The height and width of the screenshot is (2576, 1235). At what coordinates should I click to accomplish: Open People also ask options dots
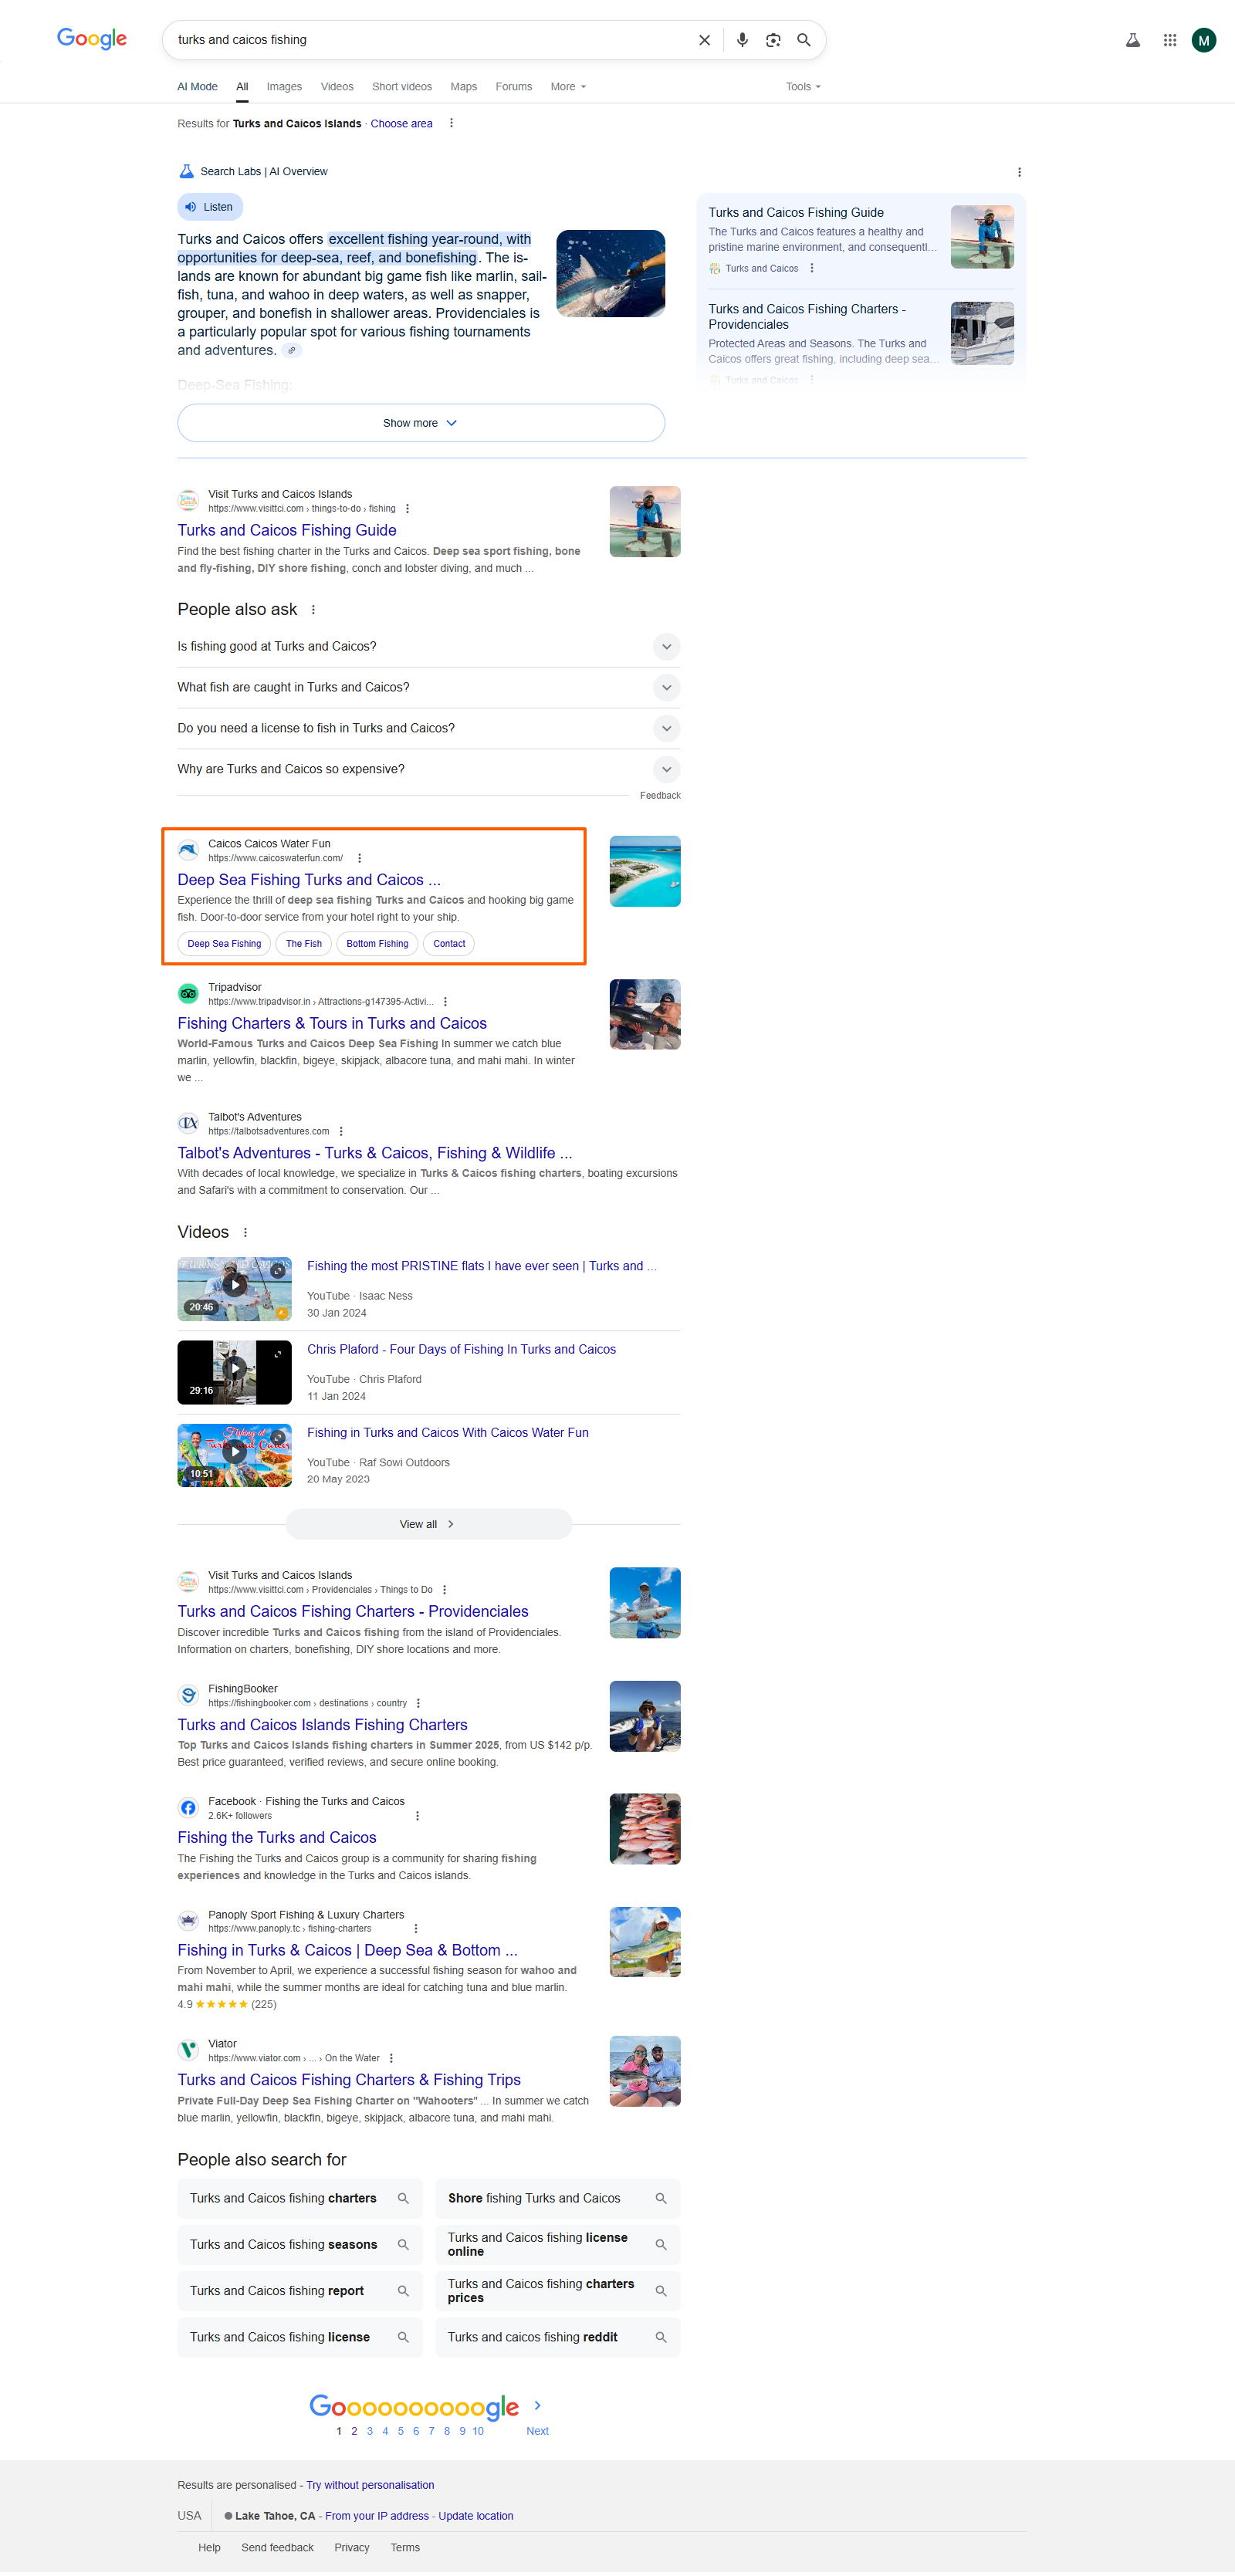pyautogui.click(x=313, y=610)
